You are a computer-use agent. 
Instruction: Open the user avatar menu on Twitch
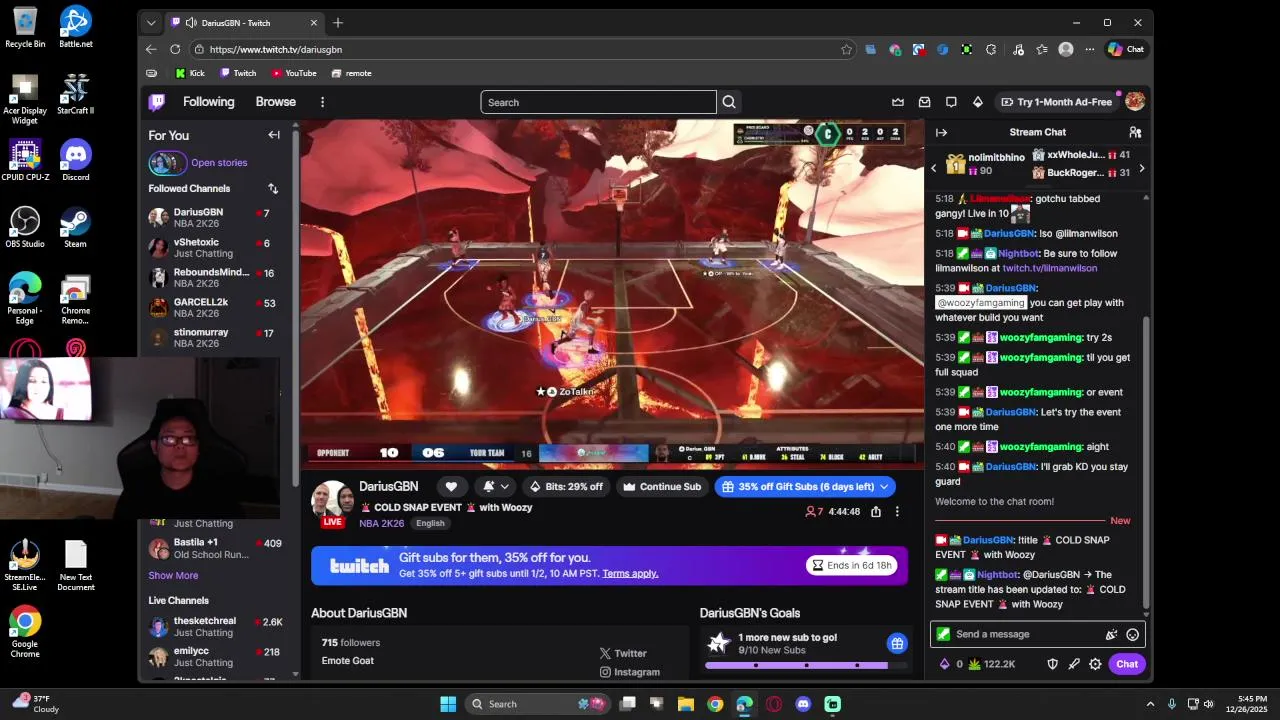coord(1135,102)
